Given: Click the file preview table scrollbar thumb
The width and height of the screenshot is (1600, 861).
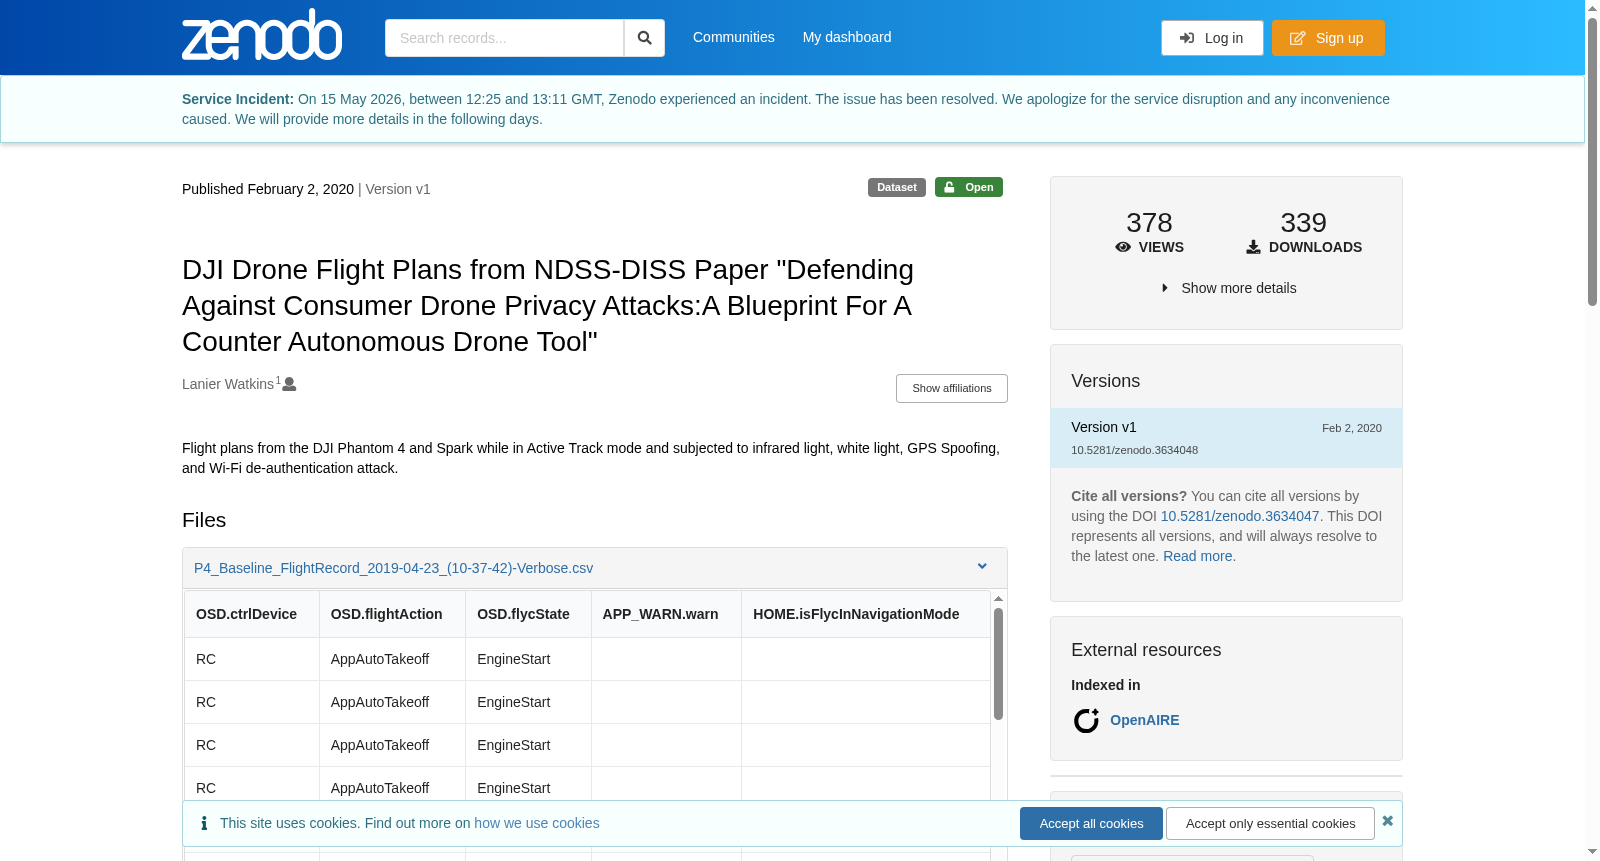Looking at the screenshot, I should click(998, 664).
